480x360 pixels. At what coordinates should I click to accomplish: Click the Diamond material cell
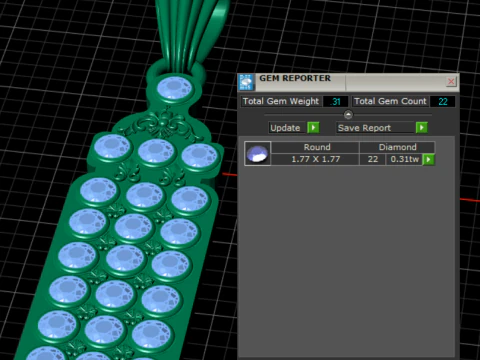[397, 147]
